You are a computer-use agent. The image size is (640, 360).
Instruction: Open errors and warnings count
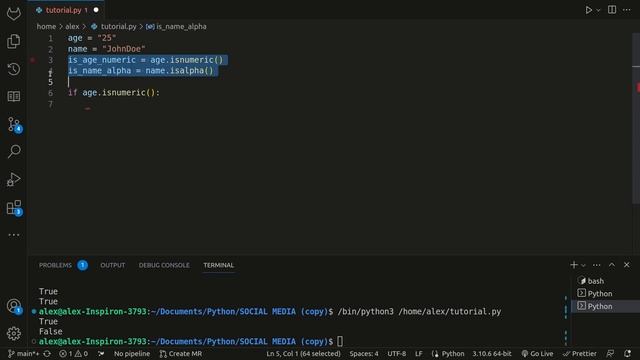(73, 353)
